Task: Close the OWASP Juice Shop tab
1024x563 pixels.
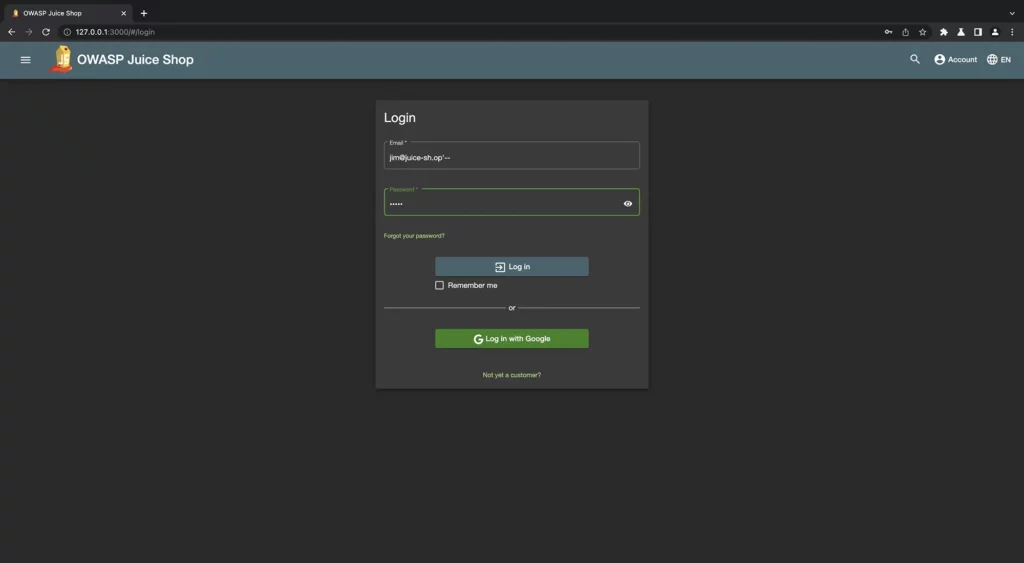Action: [x=123, y=13]
